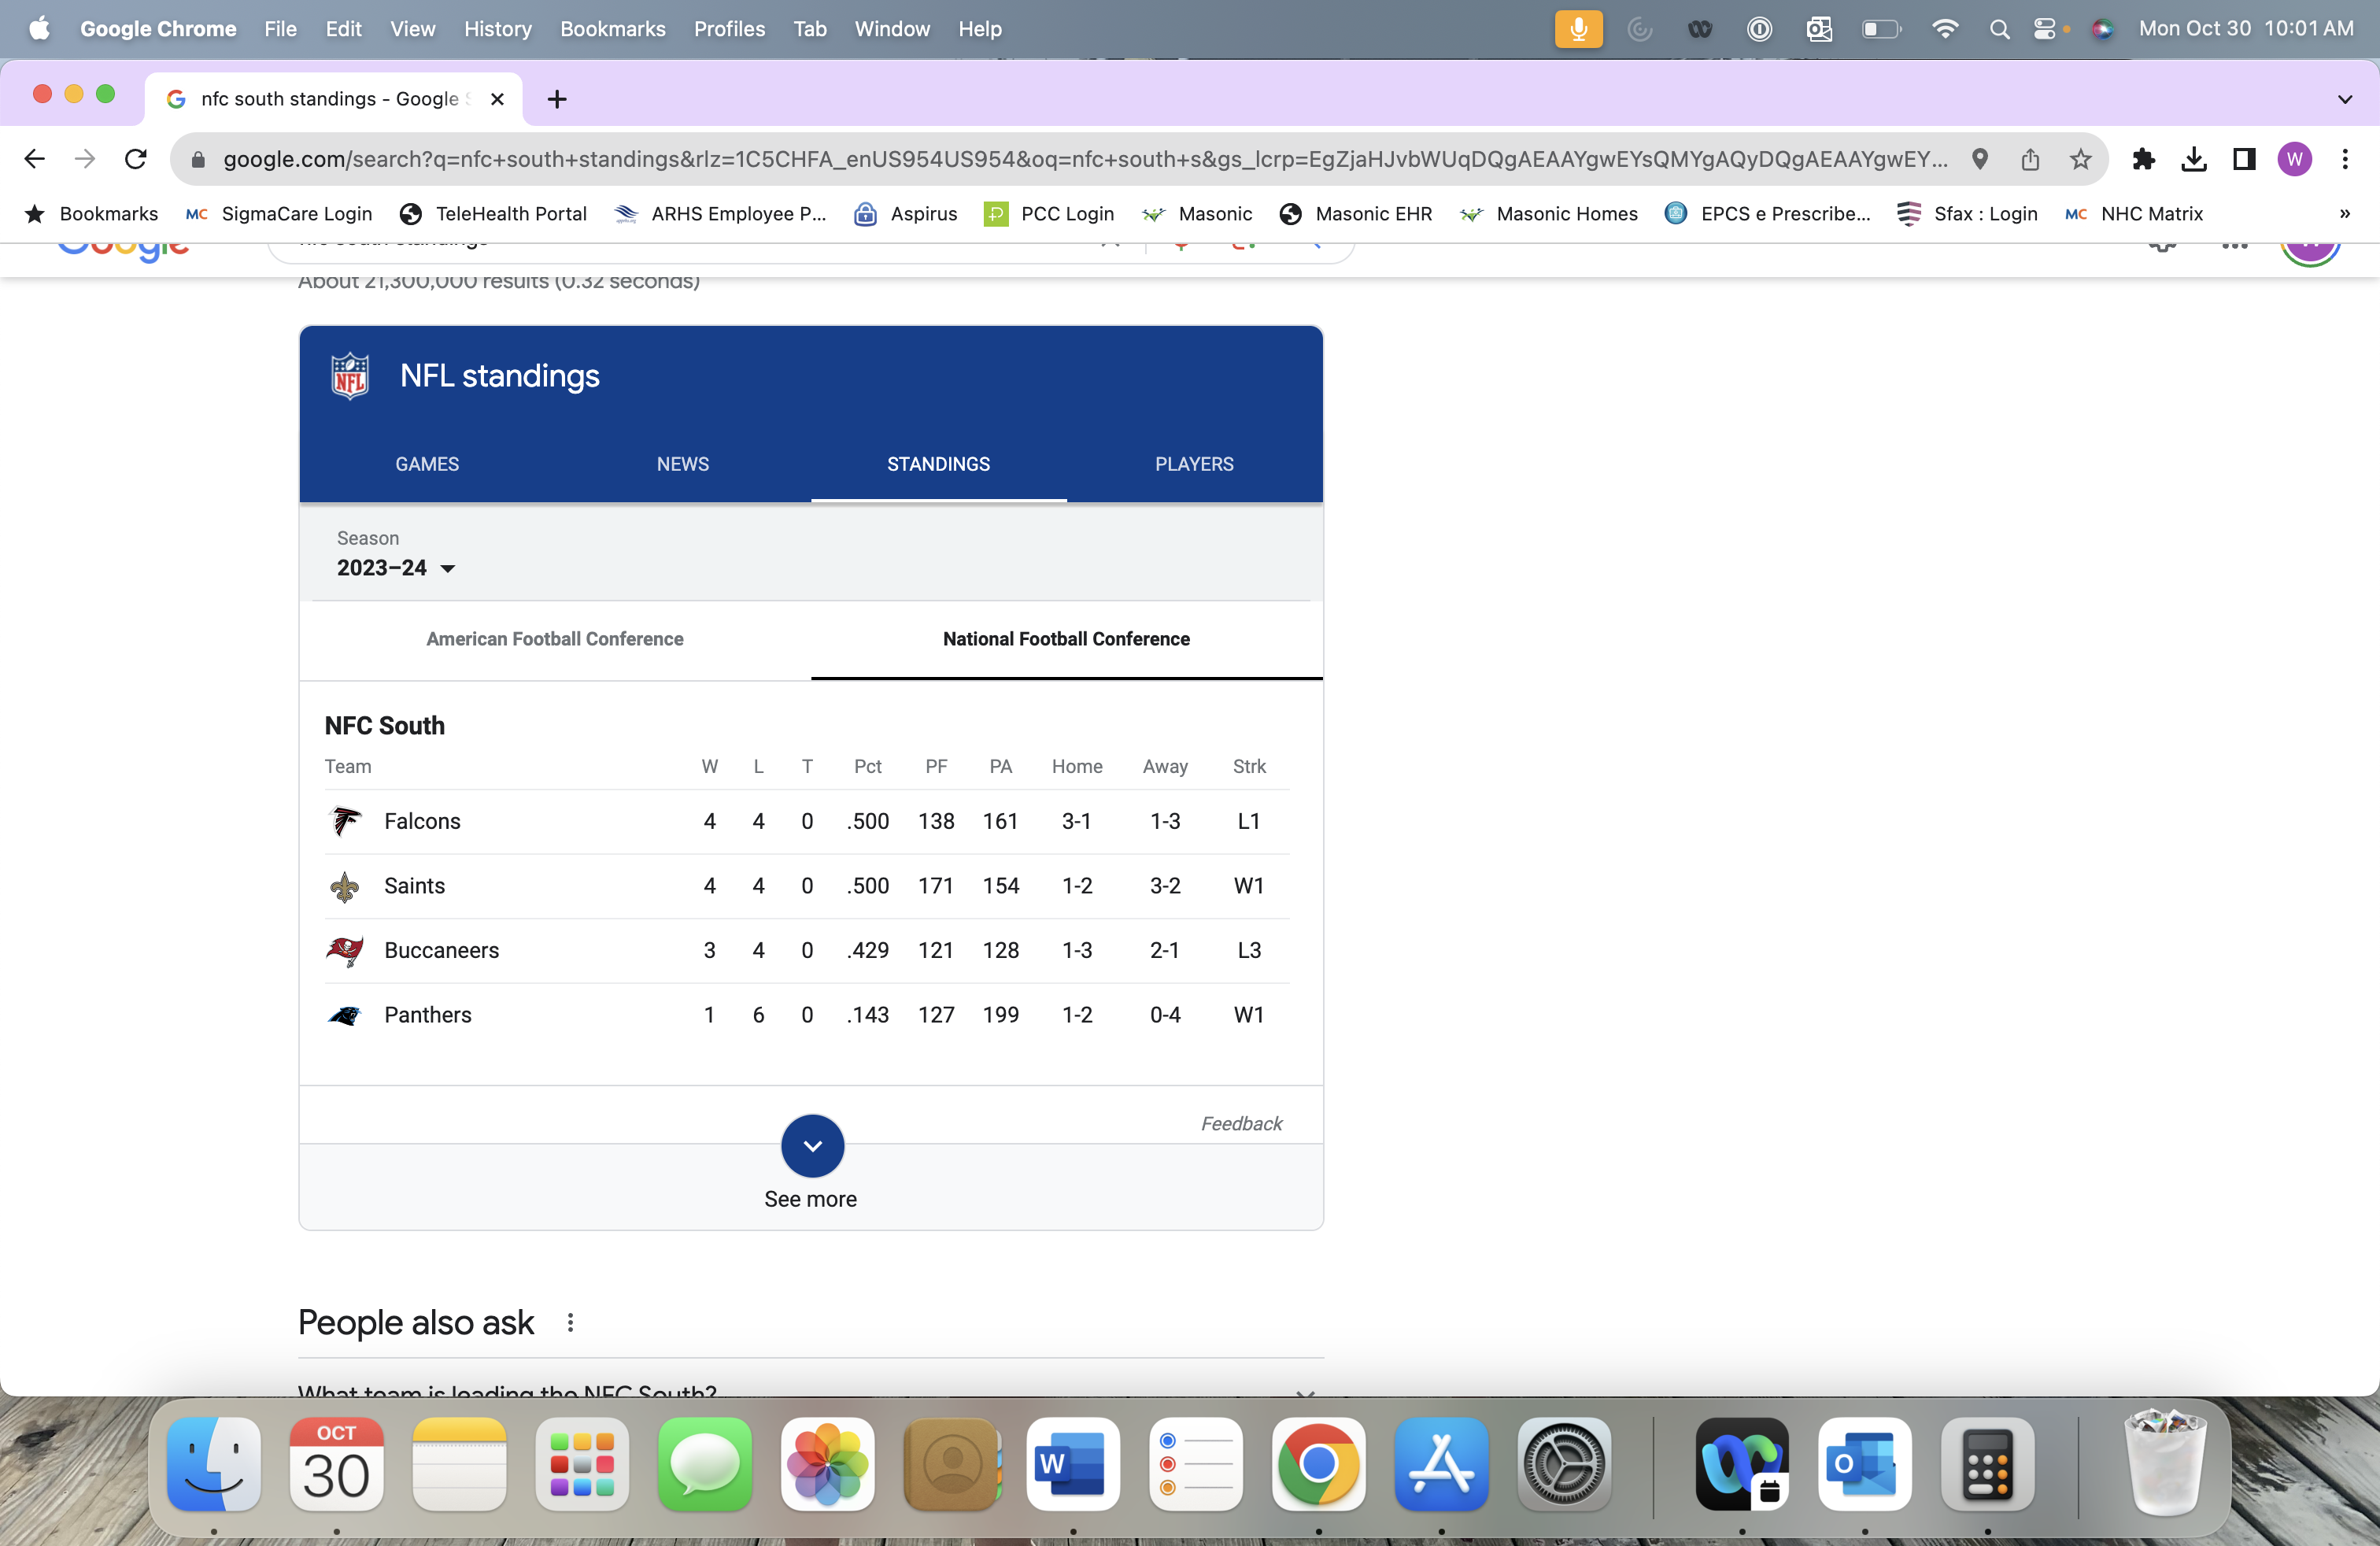This screenshot has width=2380, height=1546.
Task: Bookmark this page with the star icon
Action: (2081, 159)
